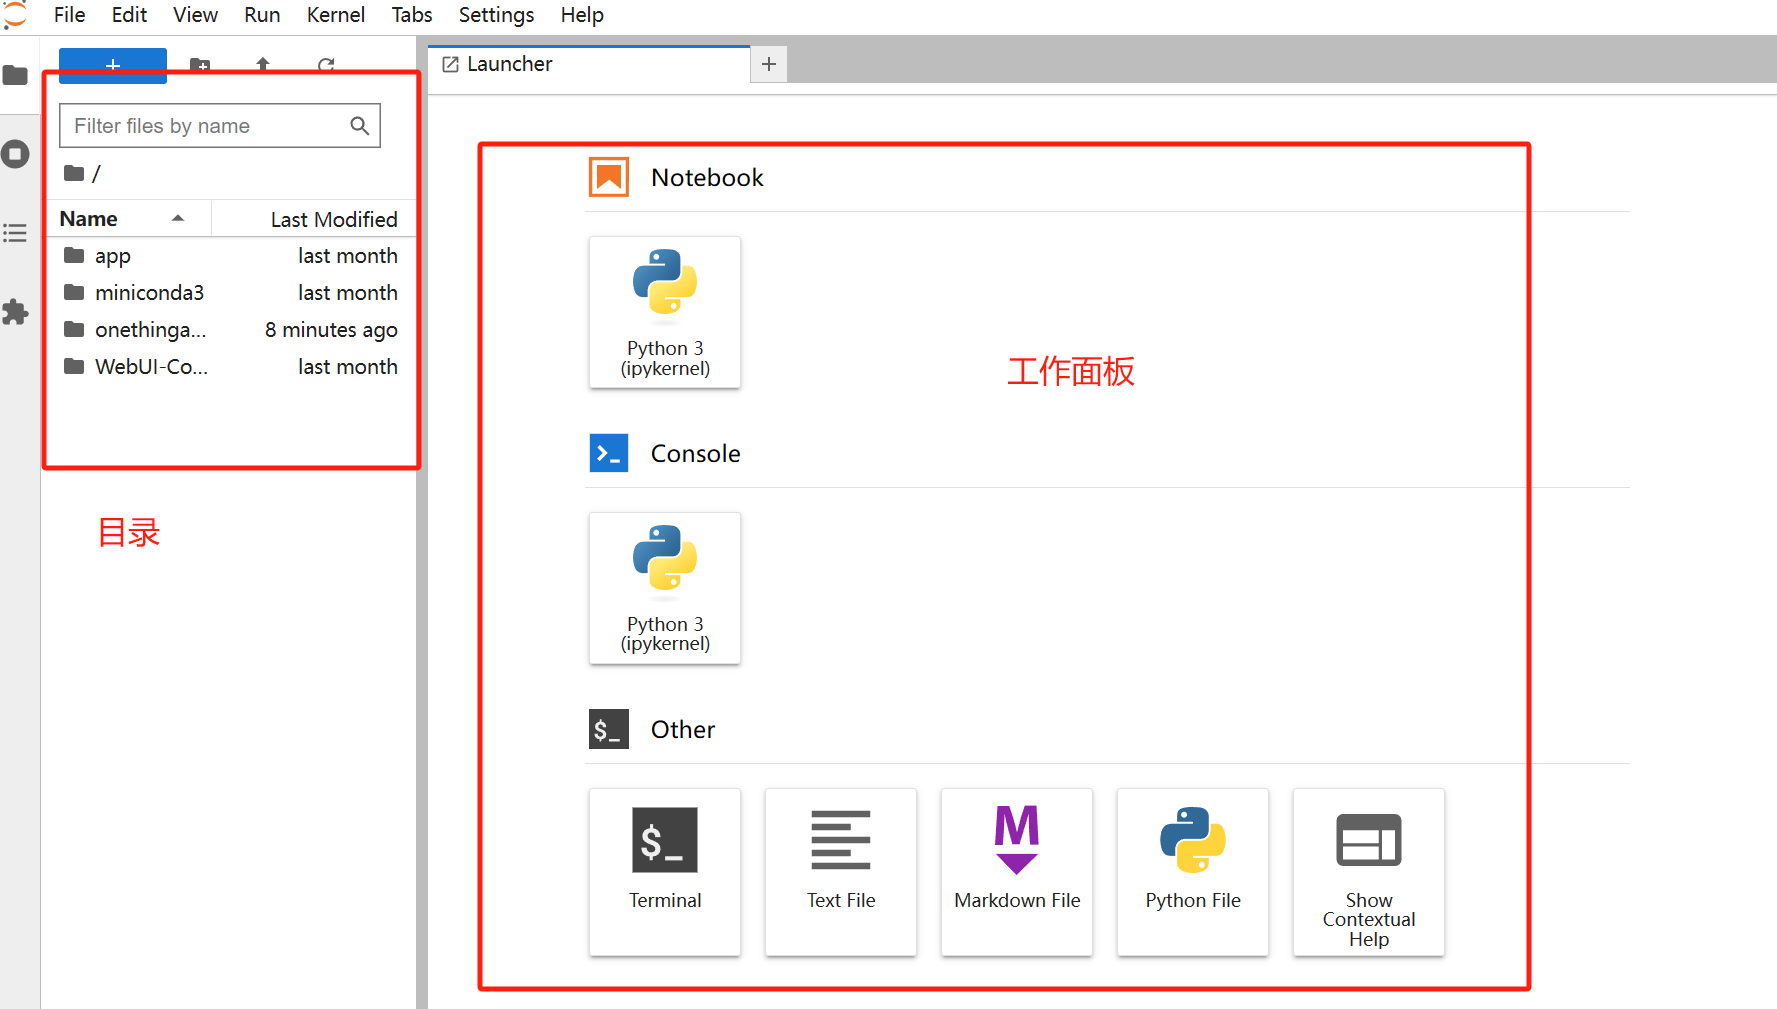Click the Upload Files toolbar icon
Image resolution: width=1777 pixels, height=1009 pixels.
[263, 65]
